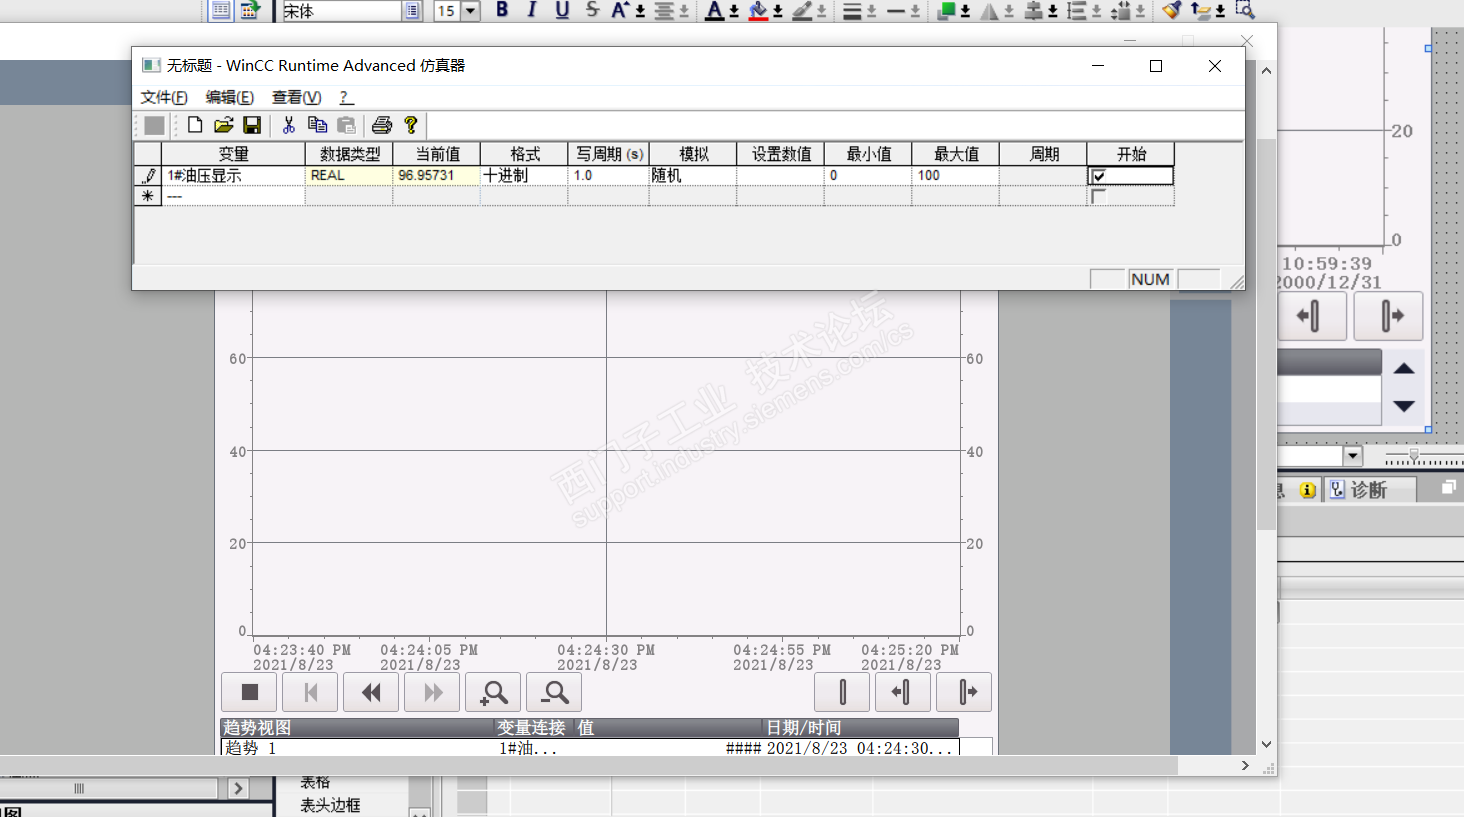Select the 趋势 1 row in trend table

pos(590,747)
